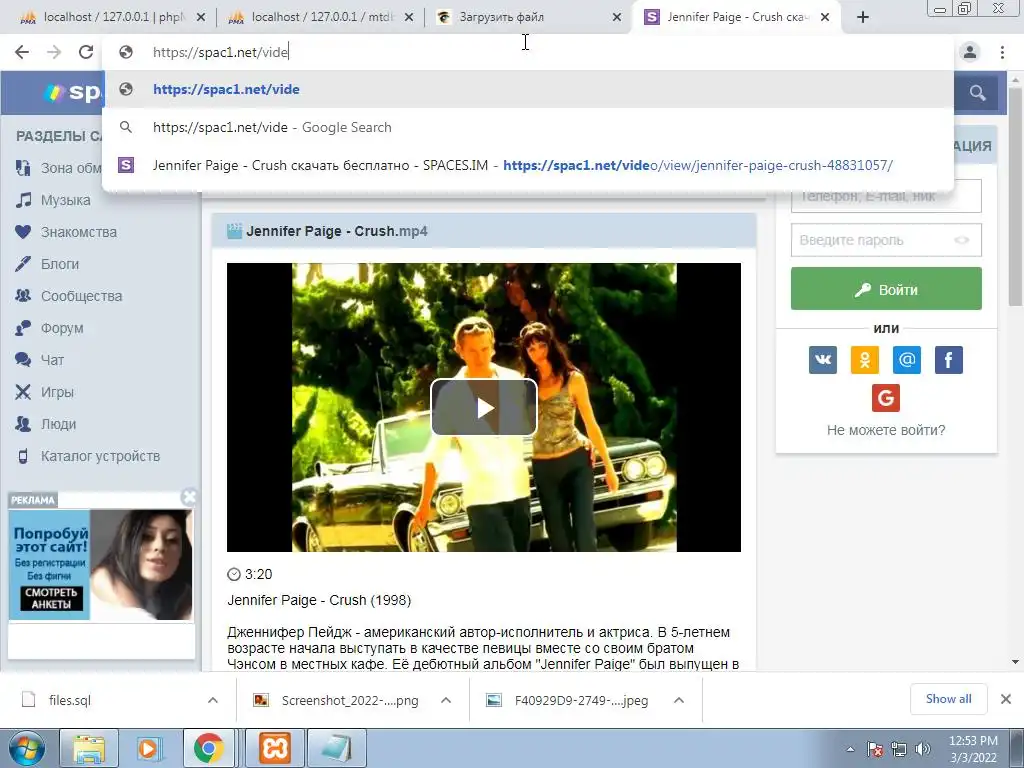1024x768 pixels.
Task: Click the browser Forward arrow
Action: click(x=54, y=52)
